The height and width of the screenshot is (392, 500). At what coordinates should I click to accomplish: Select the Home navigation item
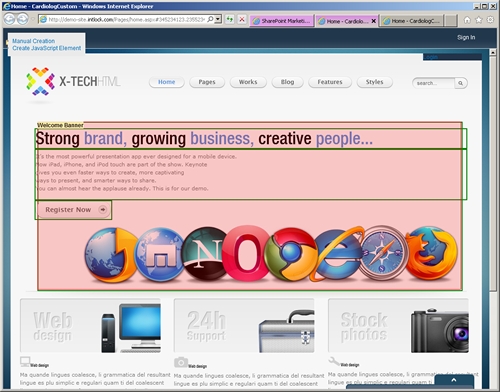coord(167,82)
